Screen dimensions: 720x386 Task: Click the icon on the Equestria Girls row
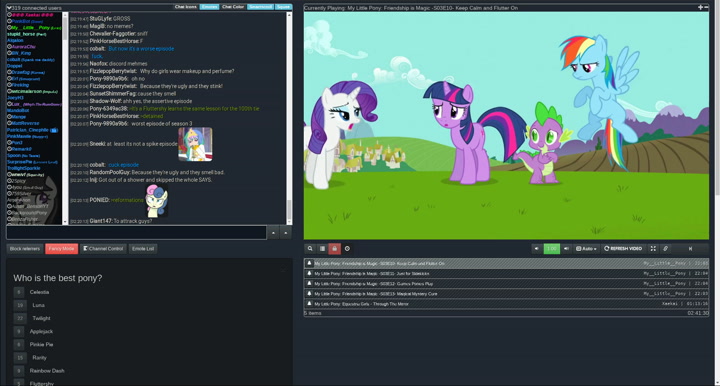point(309,303)
